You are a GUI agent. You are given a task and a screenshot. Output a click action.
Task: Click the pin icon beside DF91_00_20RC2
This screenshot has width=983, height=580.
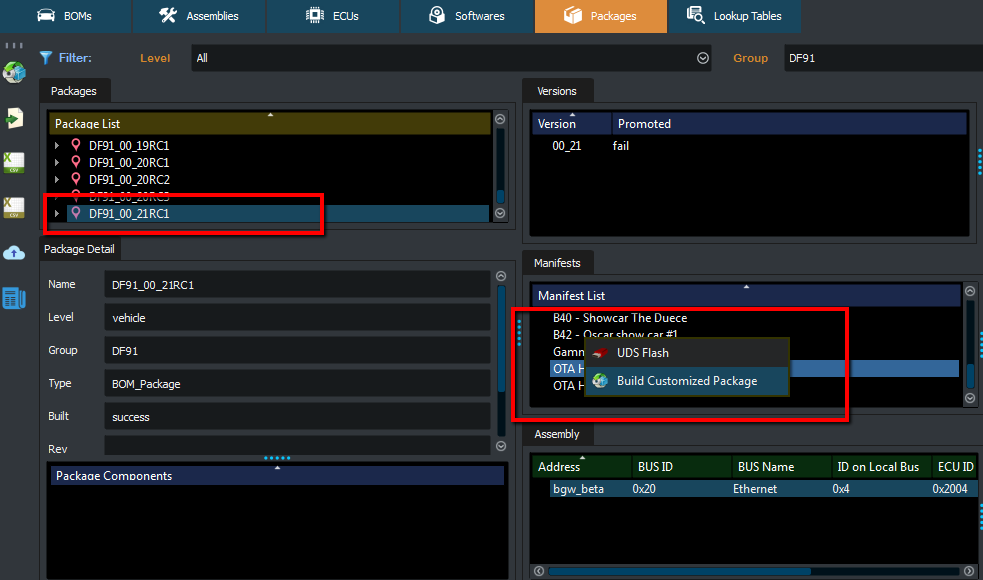point(76,179)
